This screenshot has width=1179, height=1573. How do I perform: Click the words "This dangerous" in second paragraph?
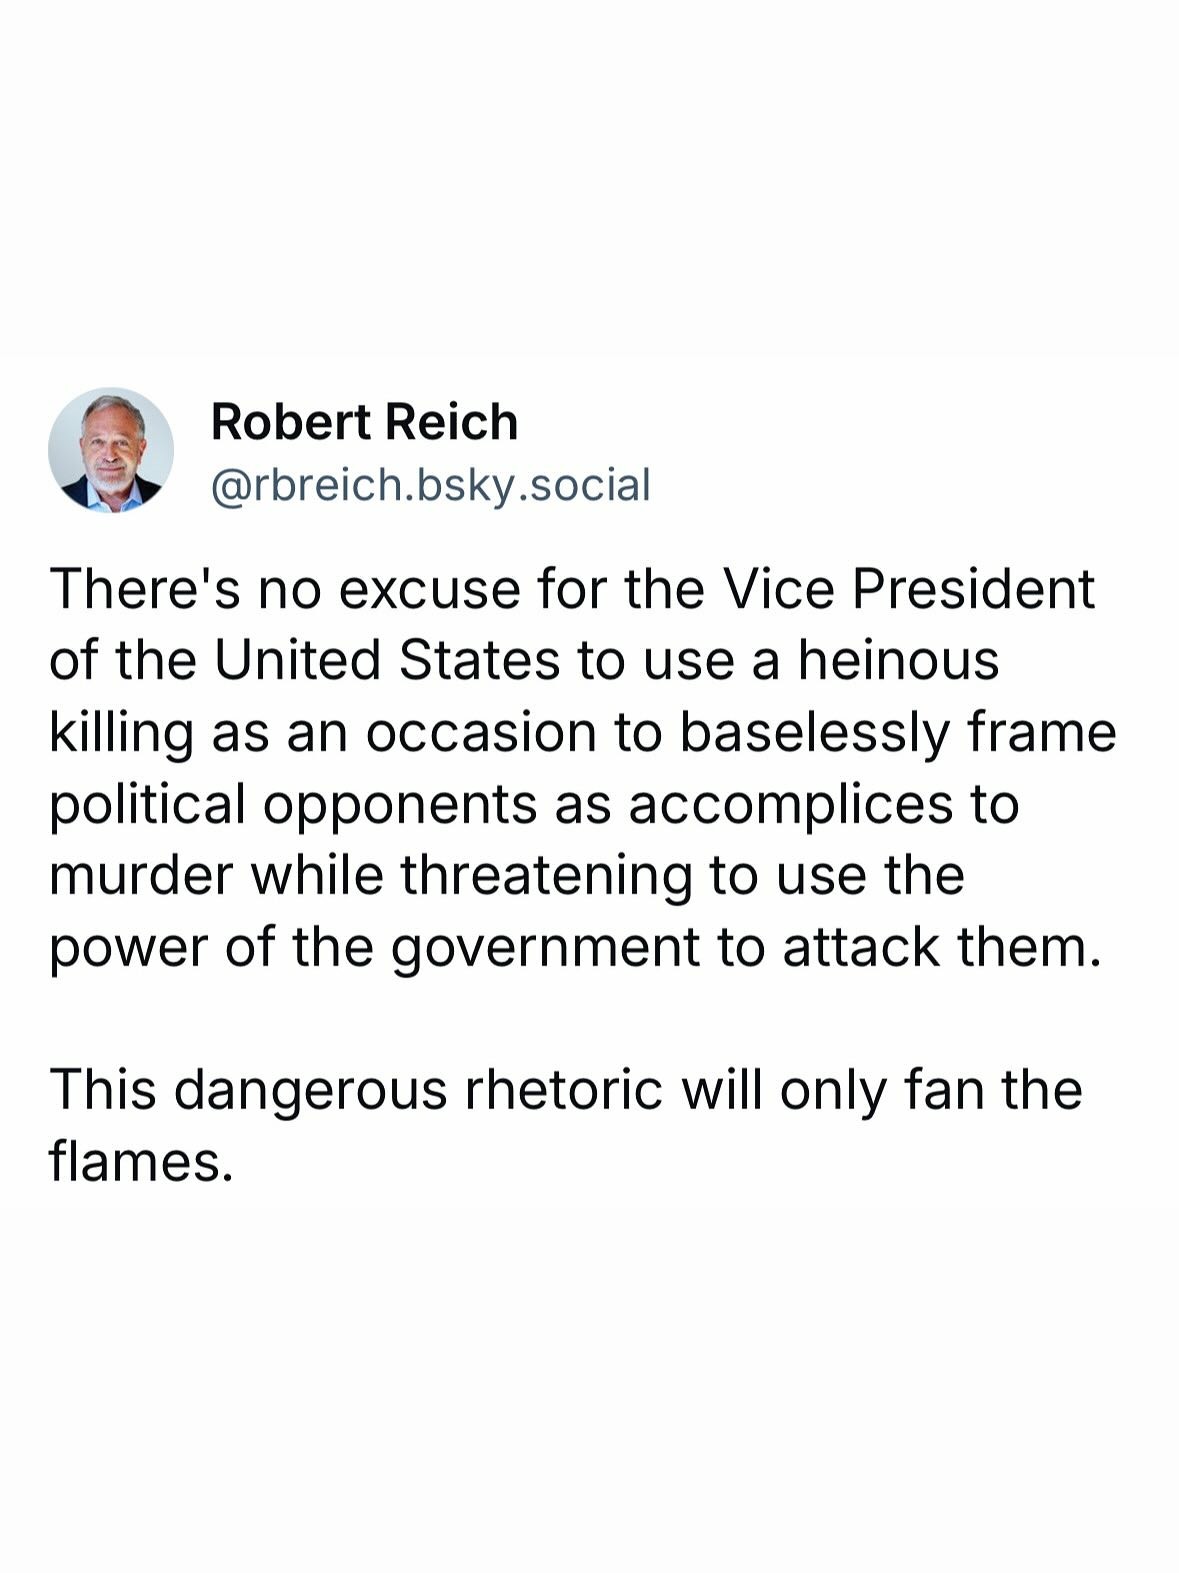[248, 1089]
